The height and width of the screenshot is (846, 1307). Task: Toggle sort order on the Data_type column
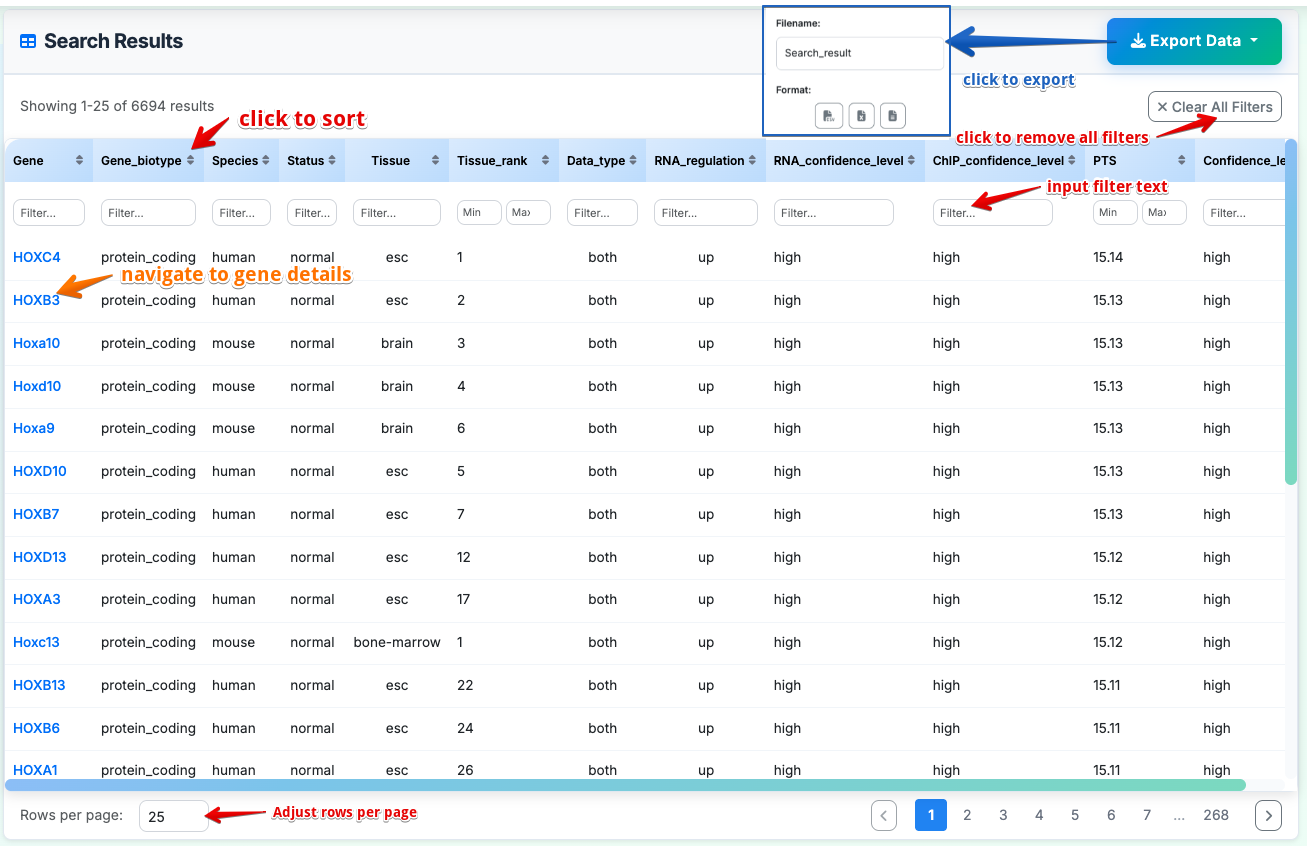[x=633, y=160]
